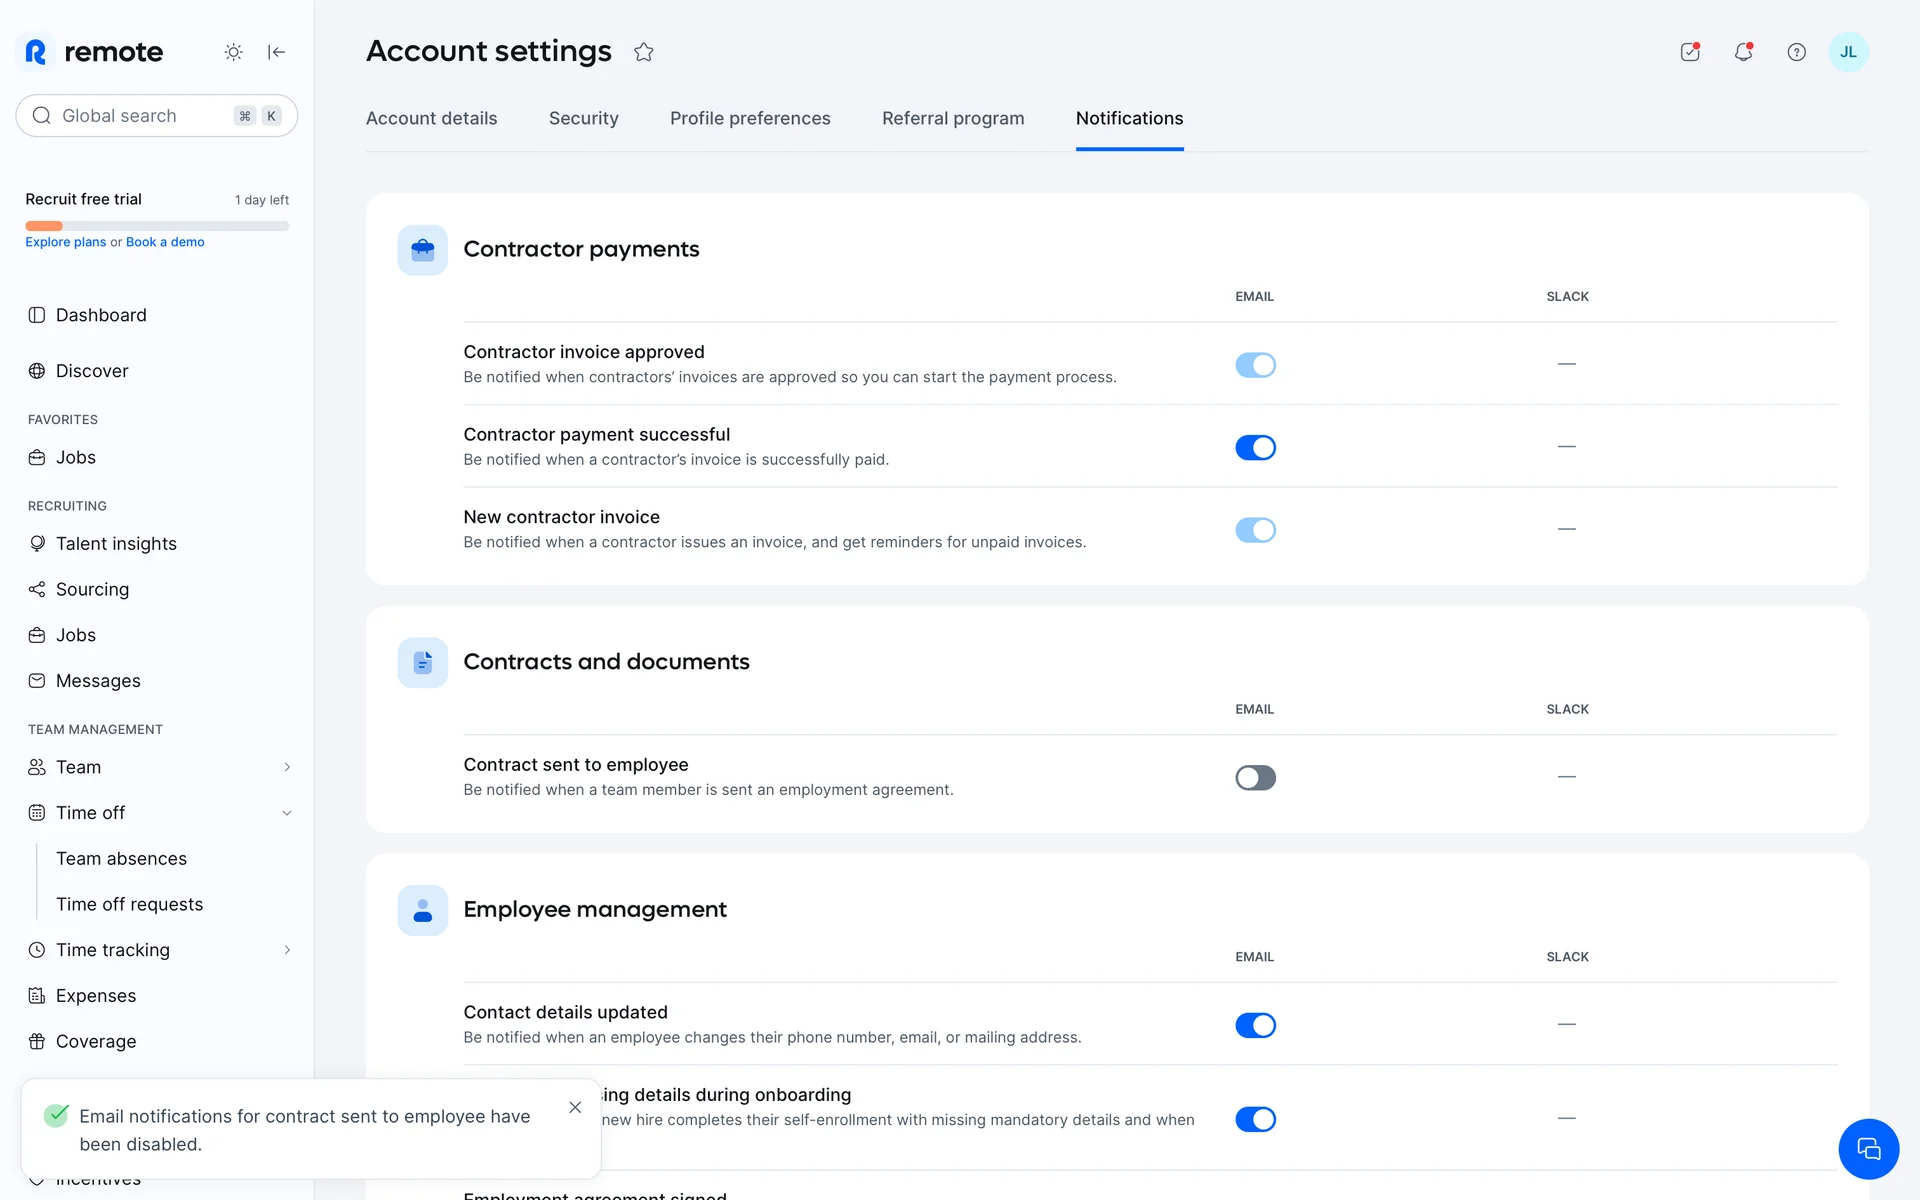Image resolution: width=1920 pixels, height=1200 pixels.
Task: Open the Profile preferences tab
Action: (x=750, y=118)
